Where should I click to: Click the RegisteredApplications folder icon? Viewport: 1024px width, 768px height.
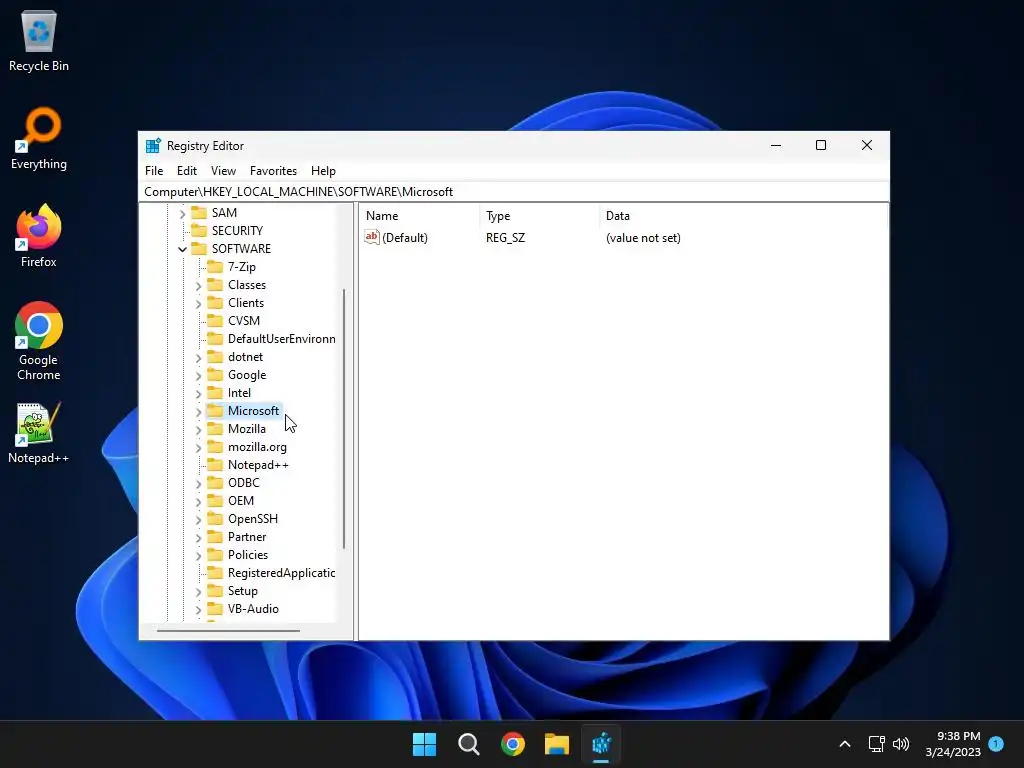[x=215, y=573]
